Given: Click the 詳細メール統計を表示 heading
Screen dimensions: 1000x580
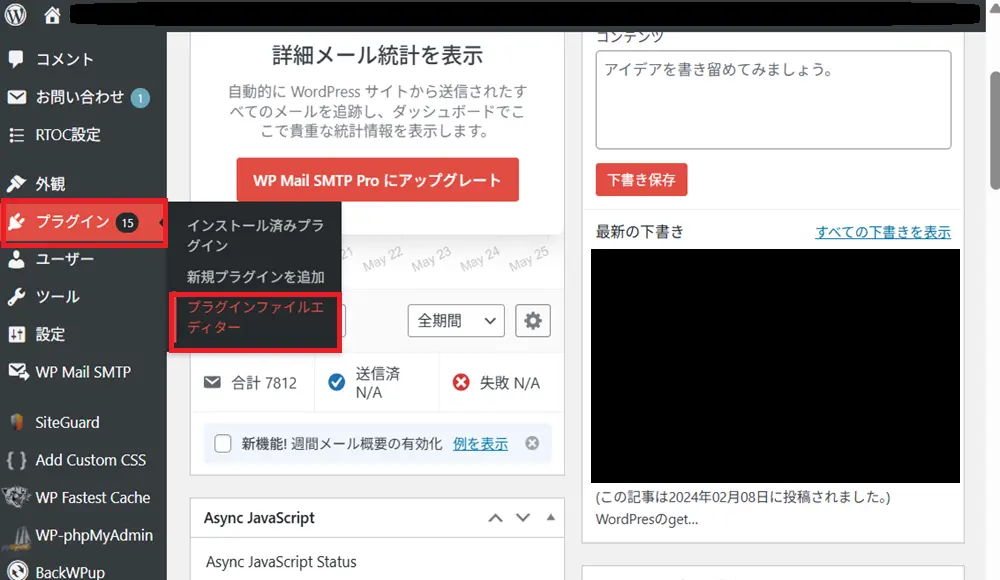Looking at the screenshot, I should pos(378,56).
